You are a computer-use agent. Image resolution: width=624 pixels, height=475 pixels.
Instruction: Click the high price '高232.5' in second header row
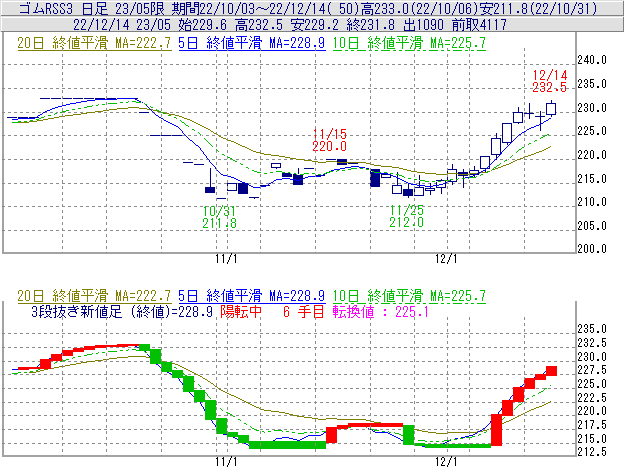(259, 25)
